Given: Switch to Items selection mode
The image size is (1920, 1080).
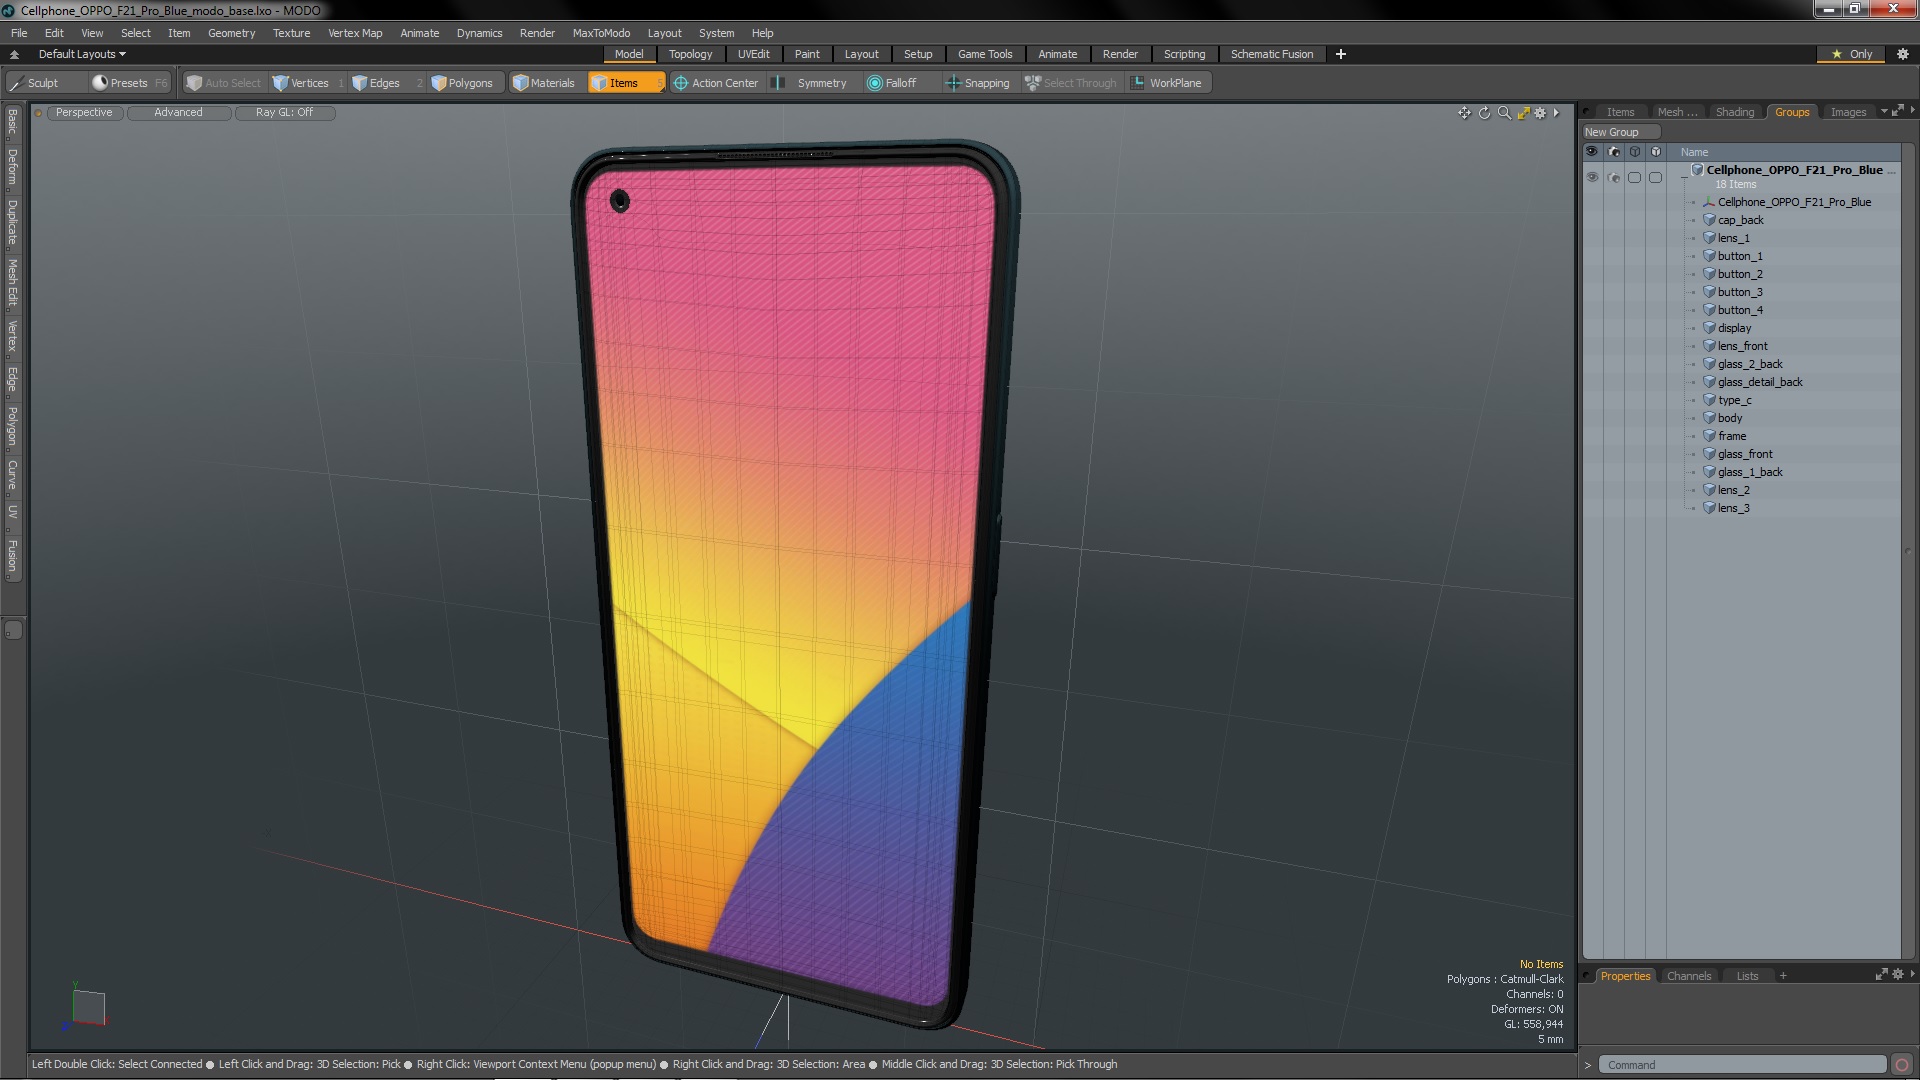Looking at the screenshot, I should point(626,83).
